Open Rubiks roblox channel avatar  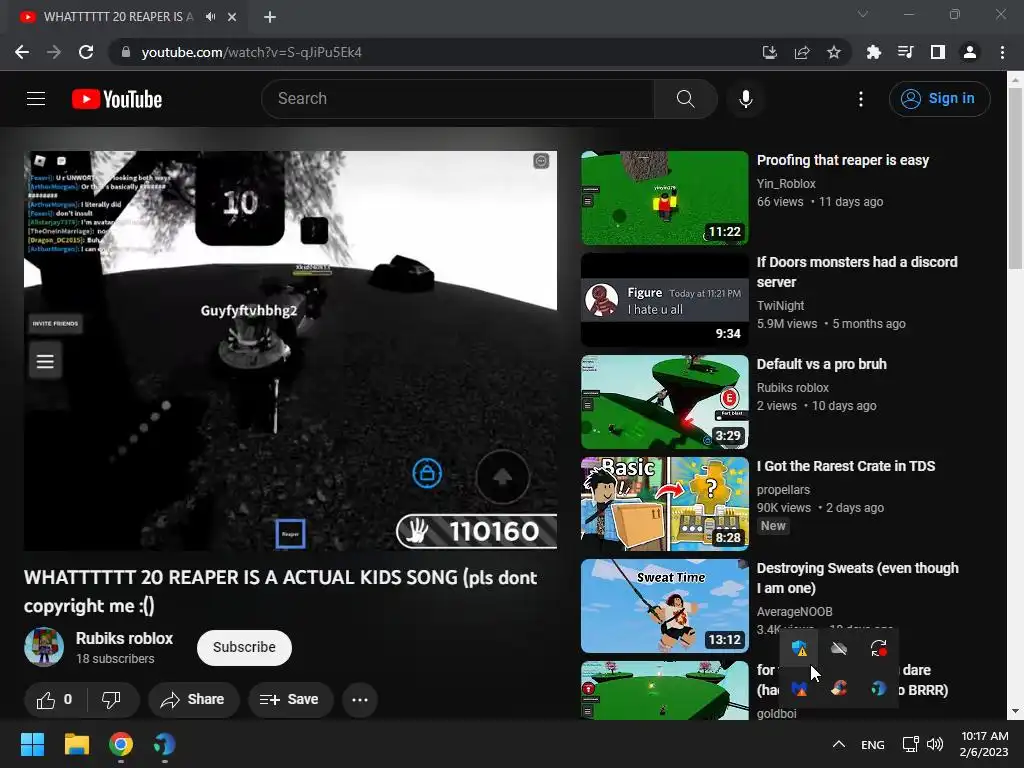(44, 647)
